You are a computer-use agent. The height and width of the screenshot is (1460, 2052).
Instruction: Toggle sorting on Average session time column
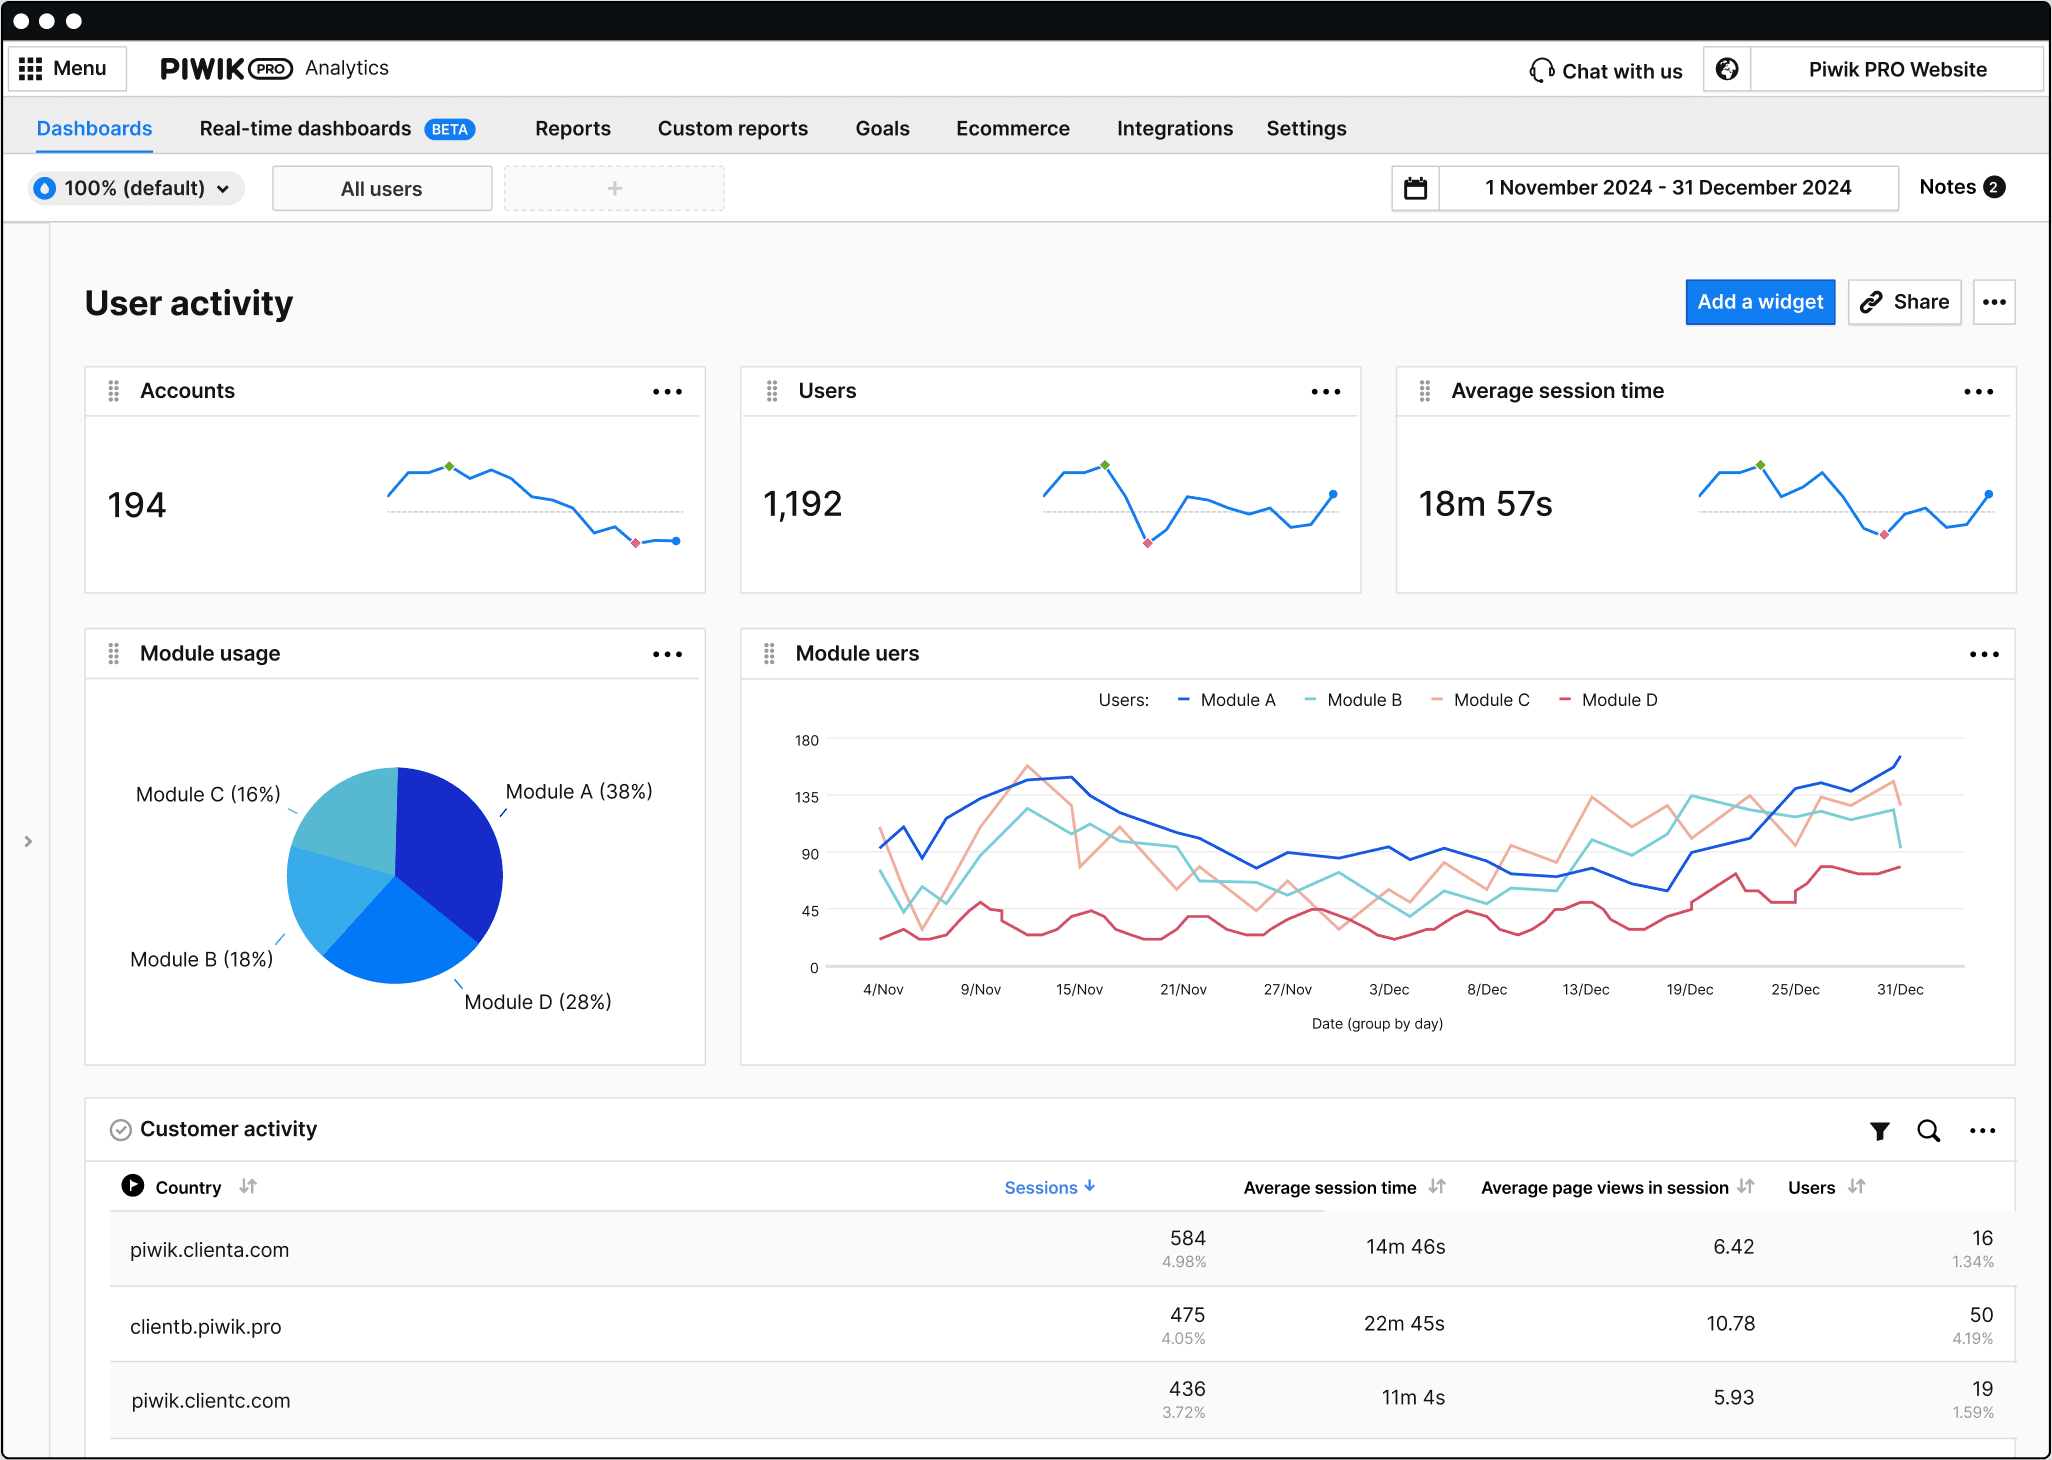coord(1437,1187)
